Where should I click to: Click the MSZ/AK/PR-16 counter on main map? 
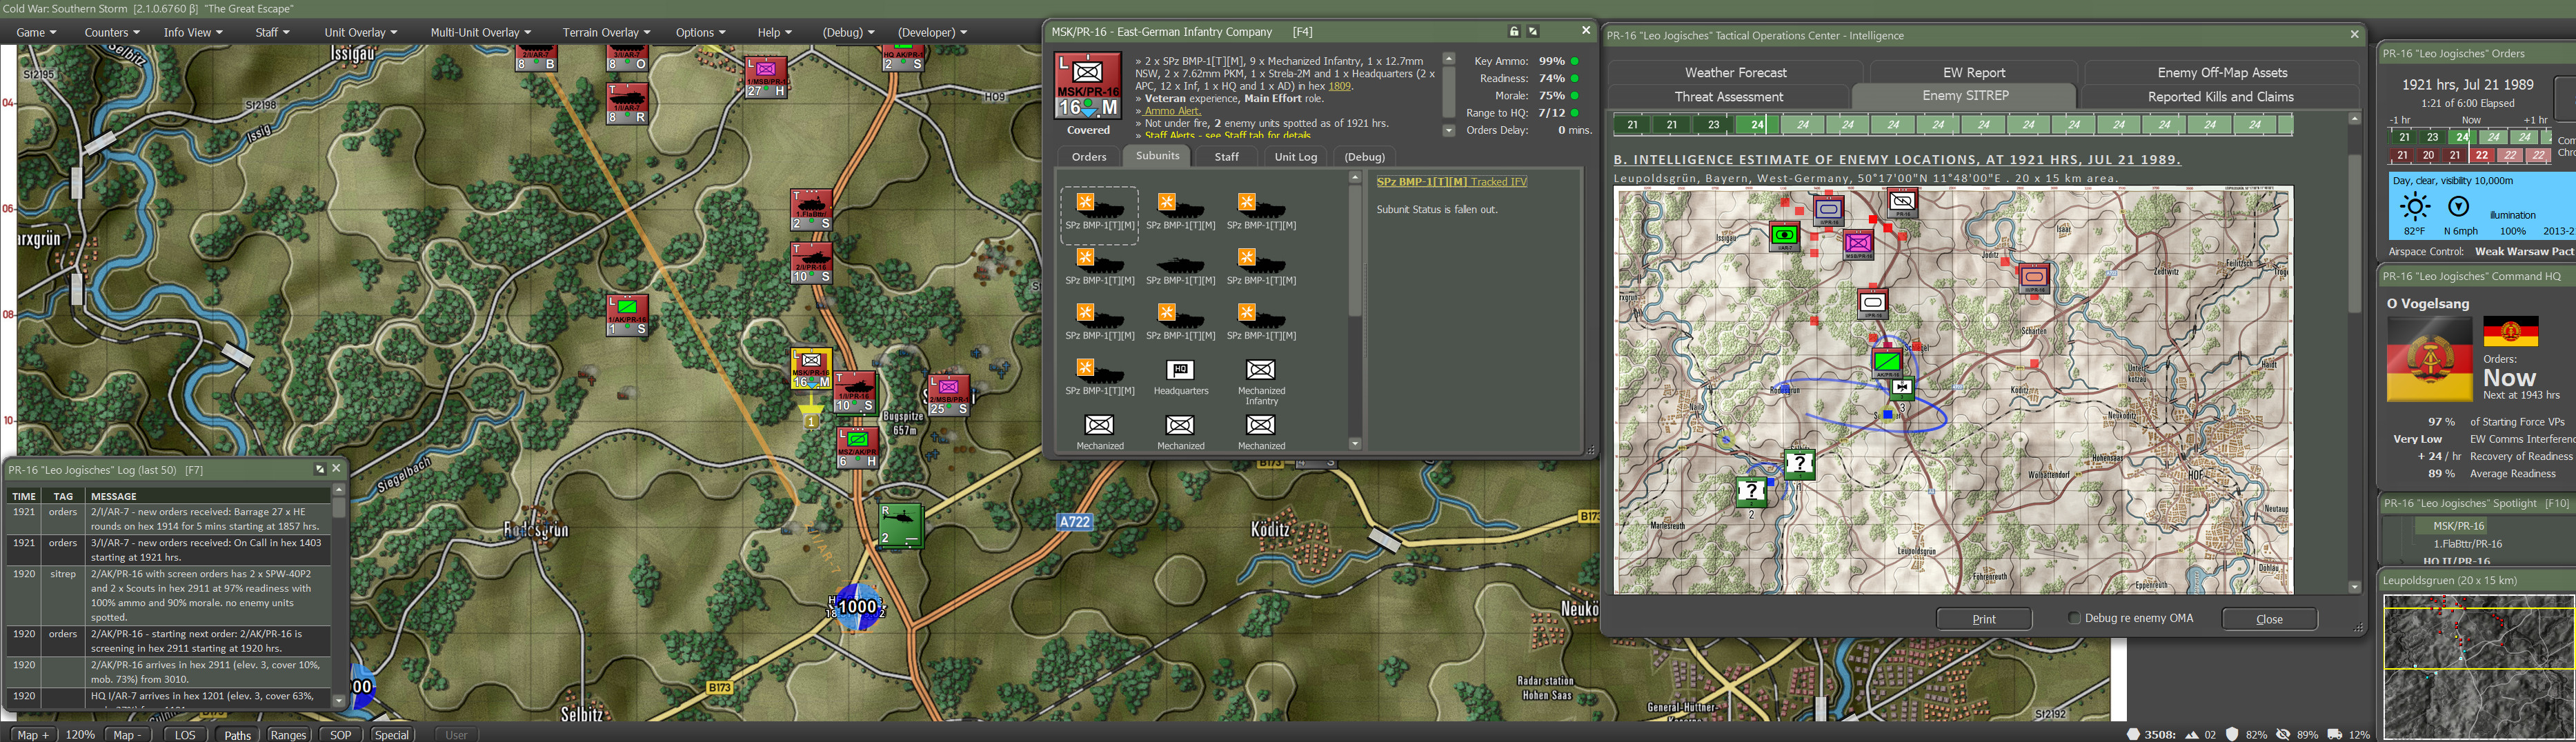click(x=857, y=447)
